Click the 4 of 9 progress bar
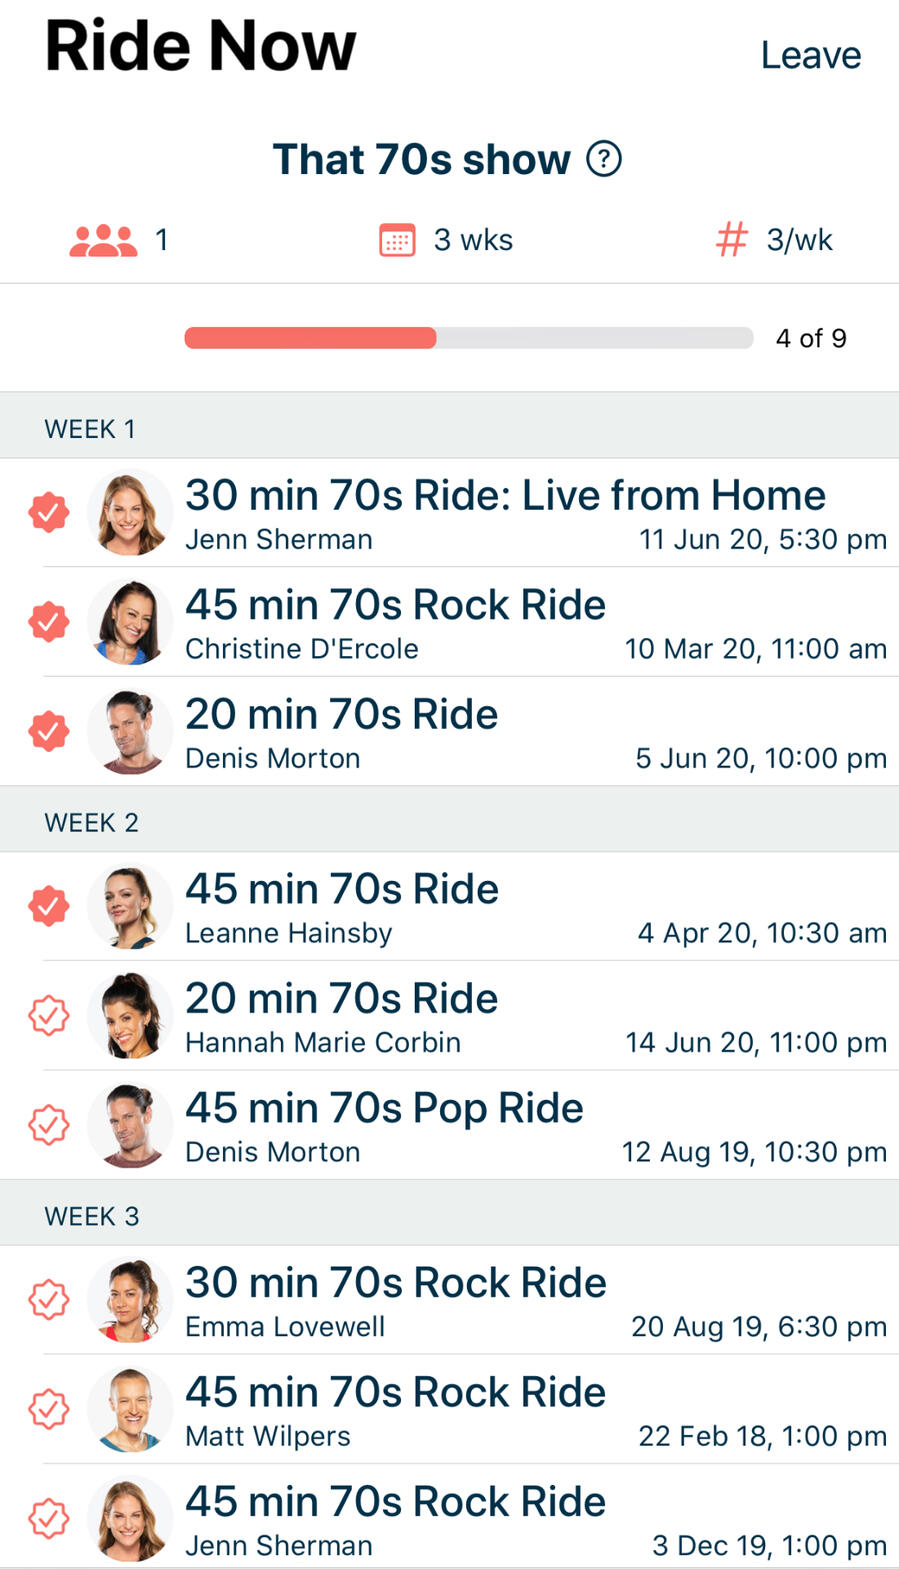899x1569 pixels. click(468, 338)
